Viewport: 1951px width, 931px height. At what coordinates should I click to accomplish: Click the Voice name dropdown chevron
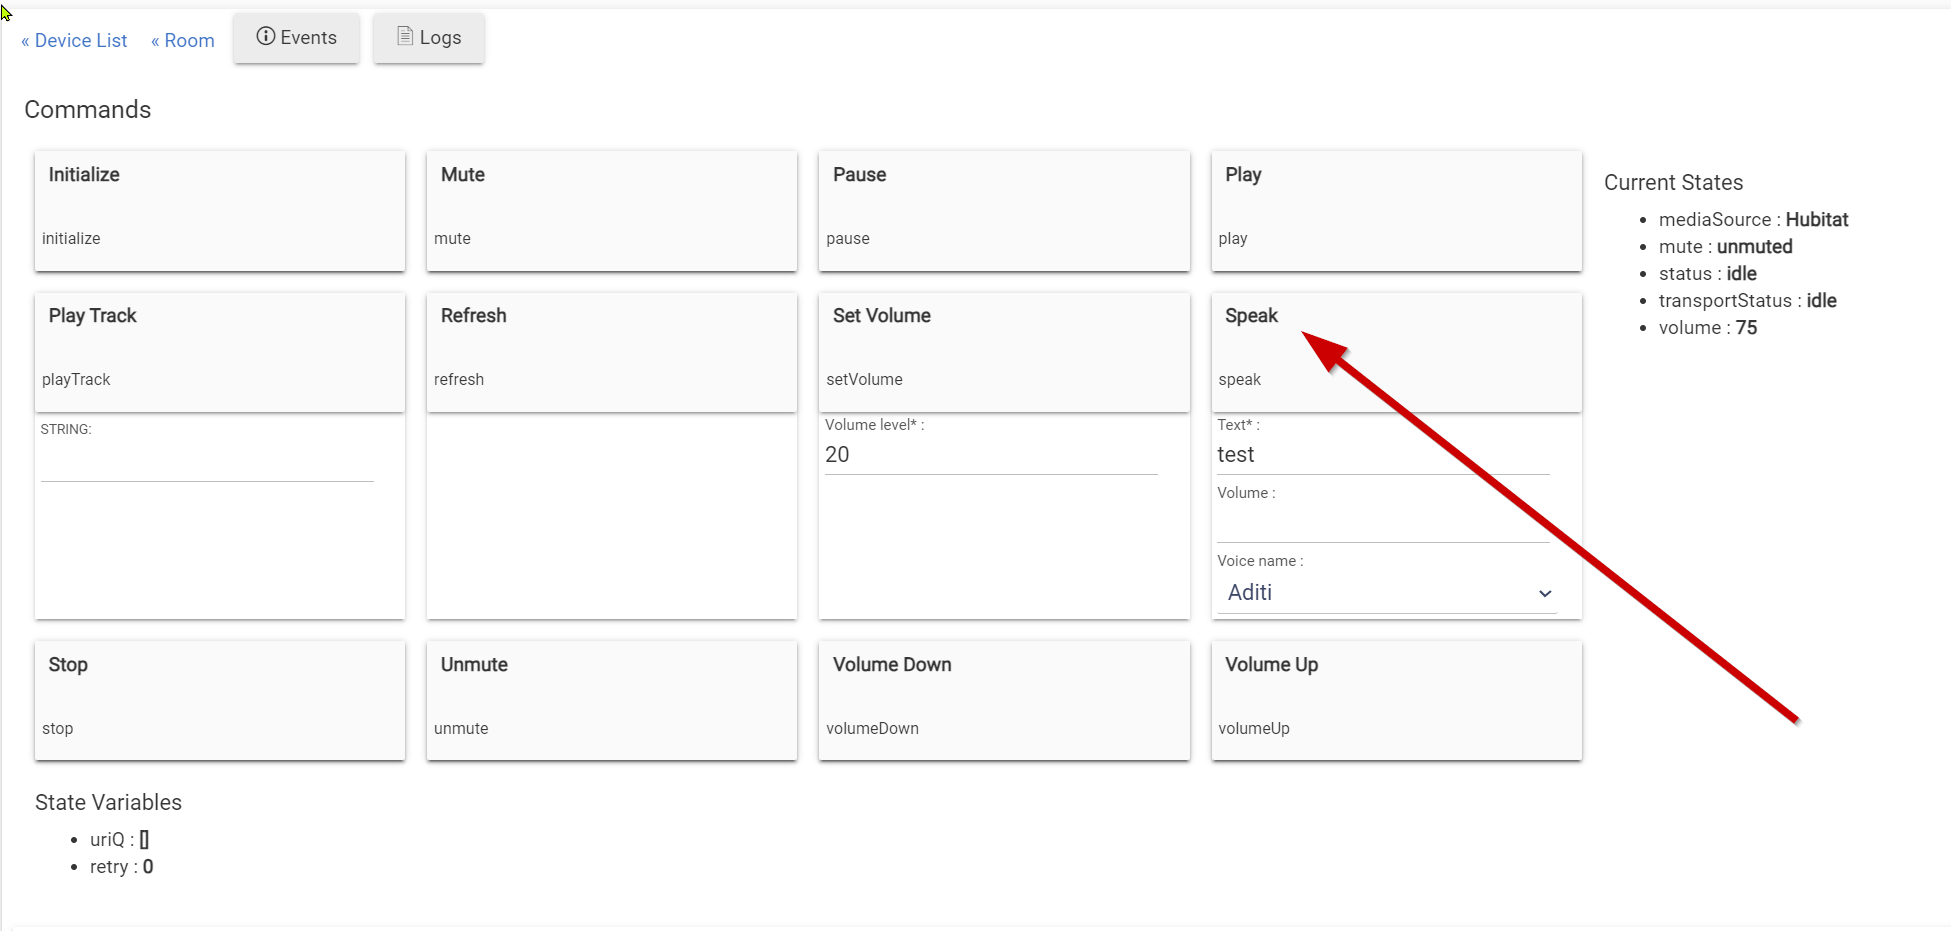pyautogui.click(x=1545, y=594)
